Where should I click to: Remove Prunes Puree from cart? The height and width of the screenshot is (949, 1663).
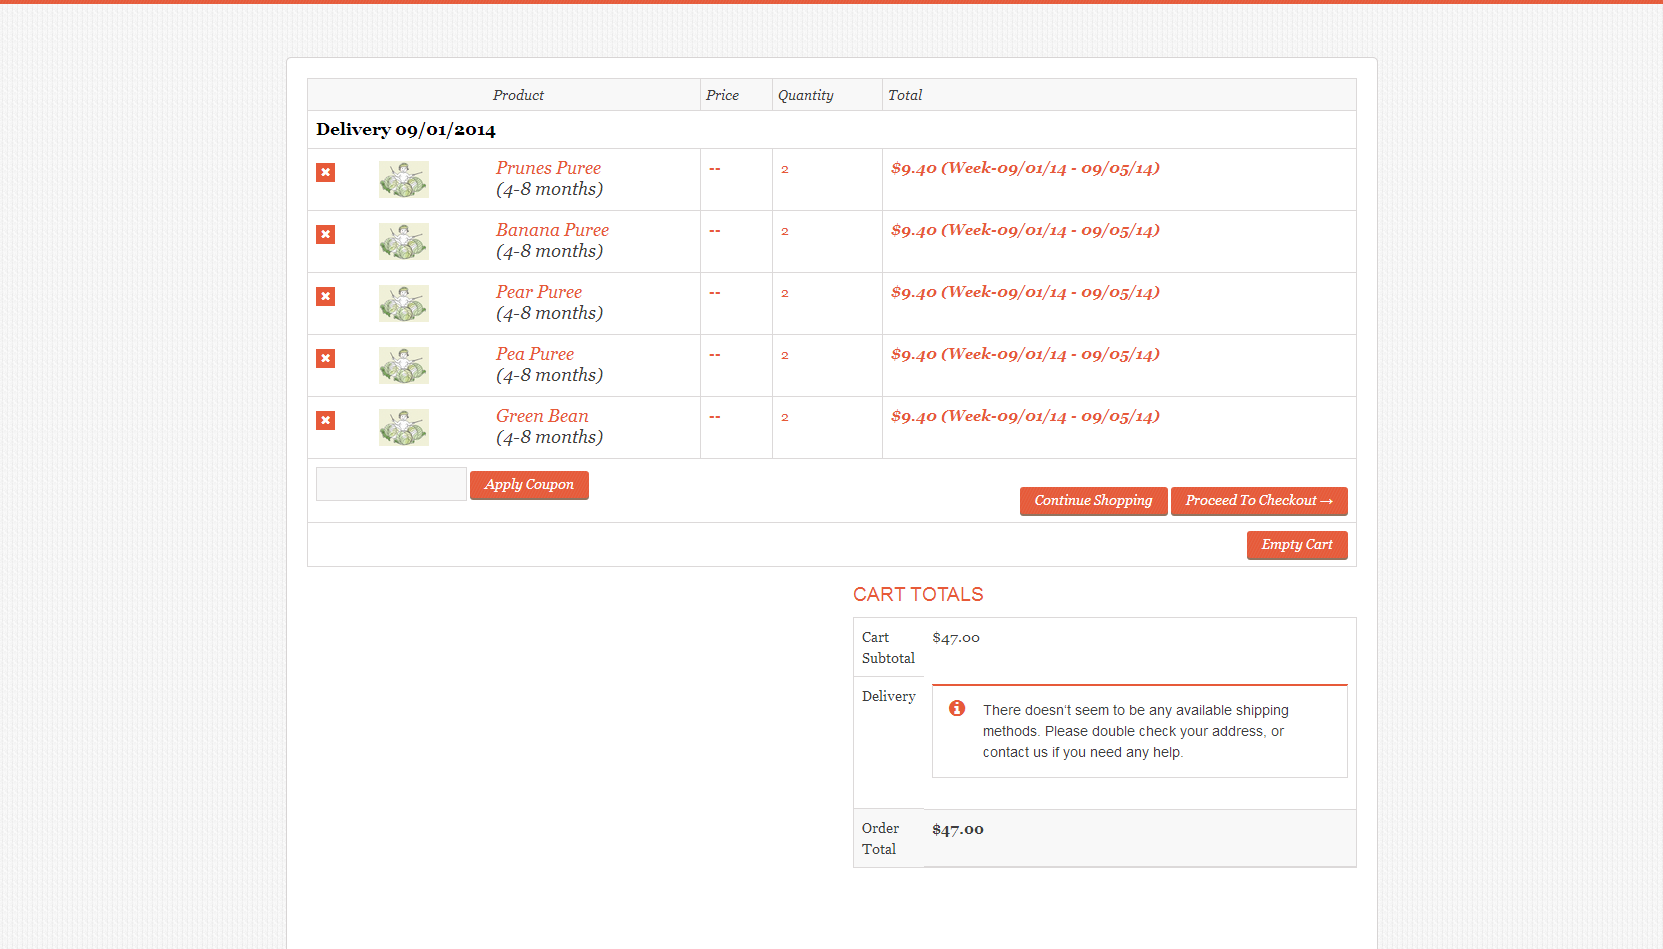325,173
